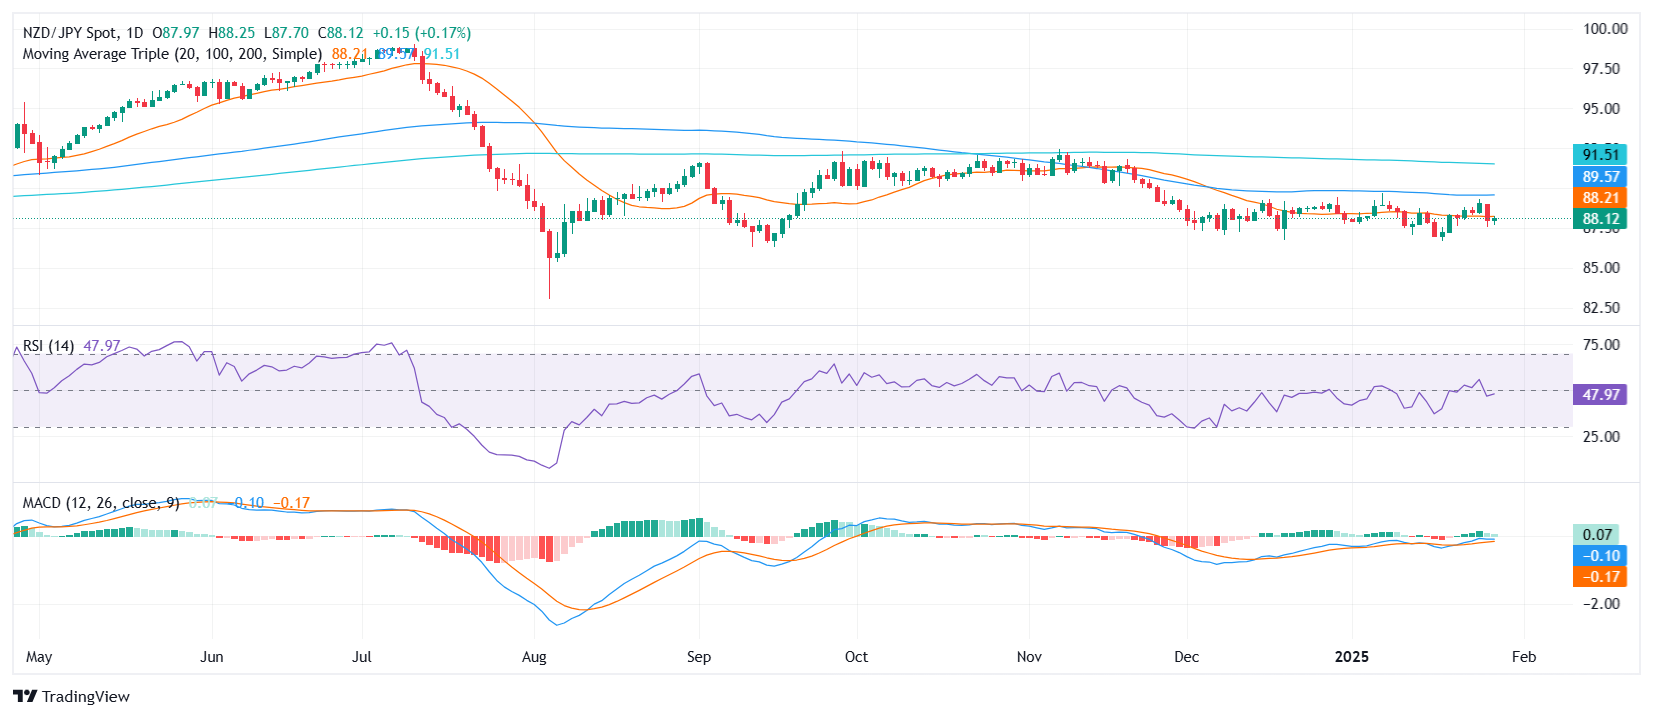Click the low value L87.70 in header
Image resolution: width=1653 pixels, height=718 pixels.
pos(287,33)
